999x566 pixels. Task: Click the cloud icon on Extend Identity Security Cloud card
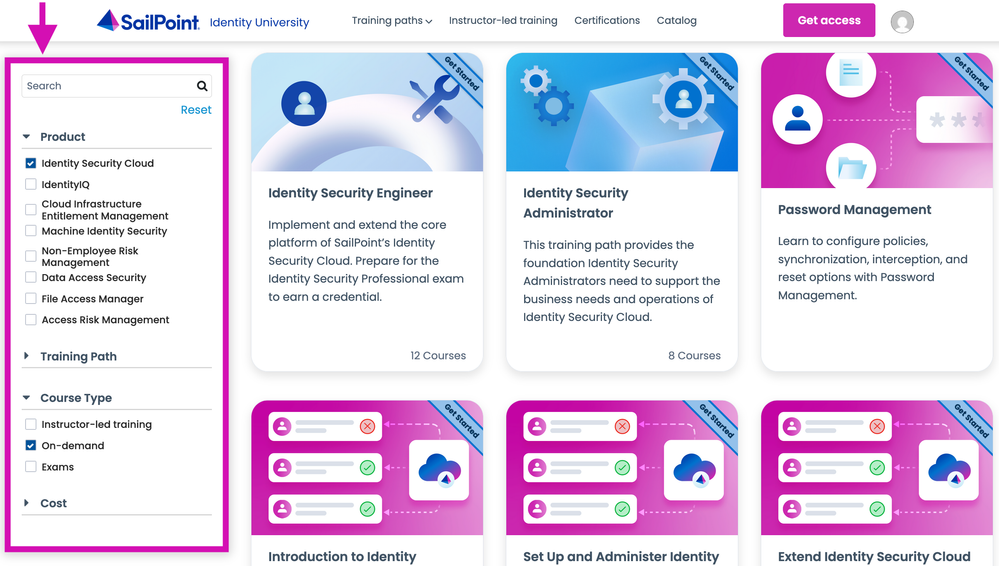point(949,468)
